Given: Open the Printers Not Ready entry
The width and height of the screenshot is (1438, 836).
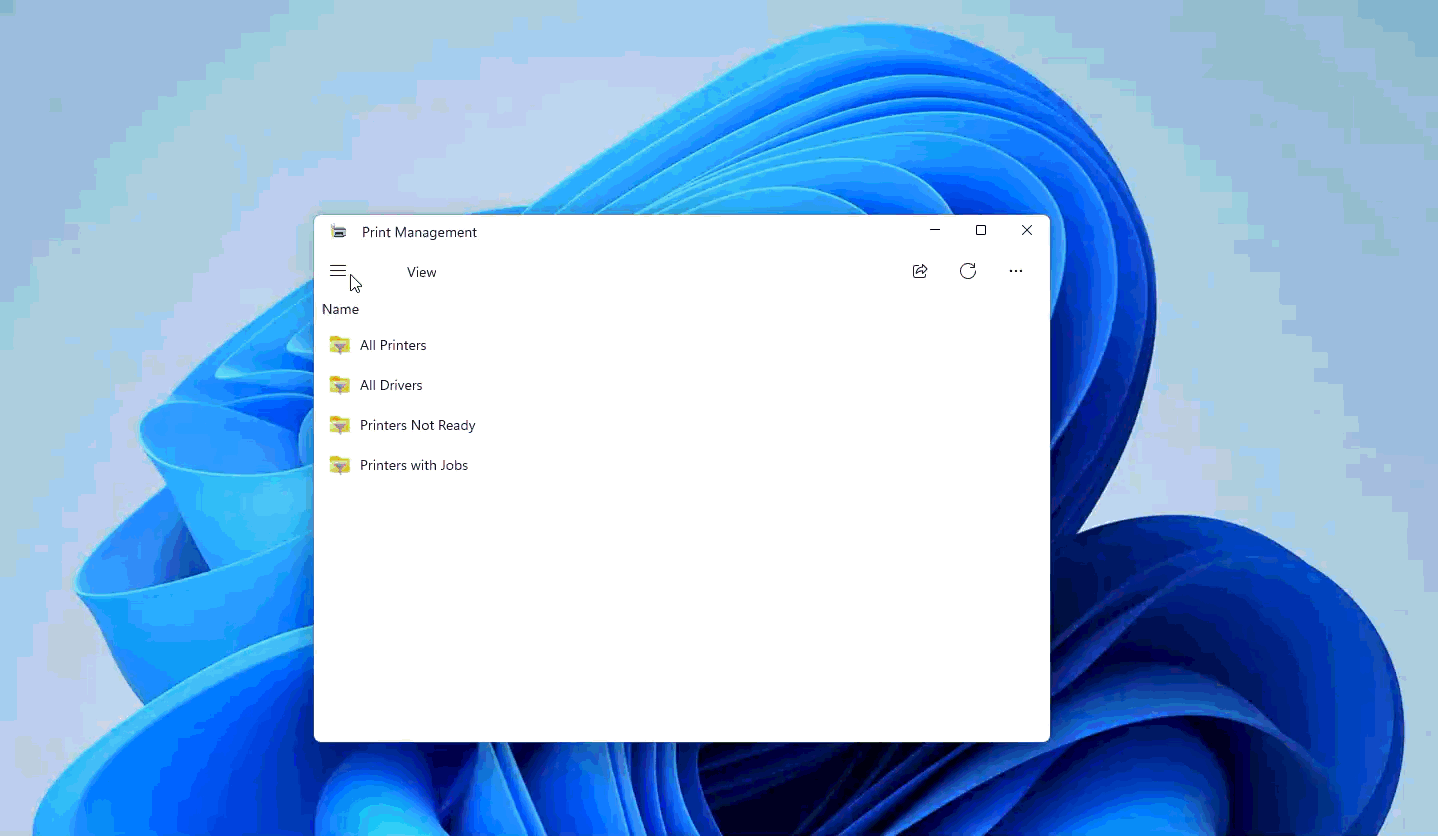Looking at the screenshot, I should tap(418, 425).
